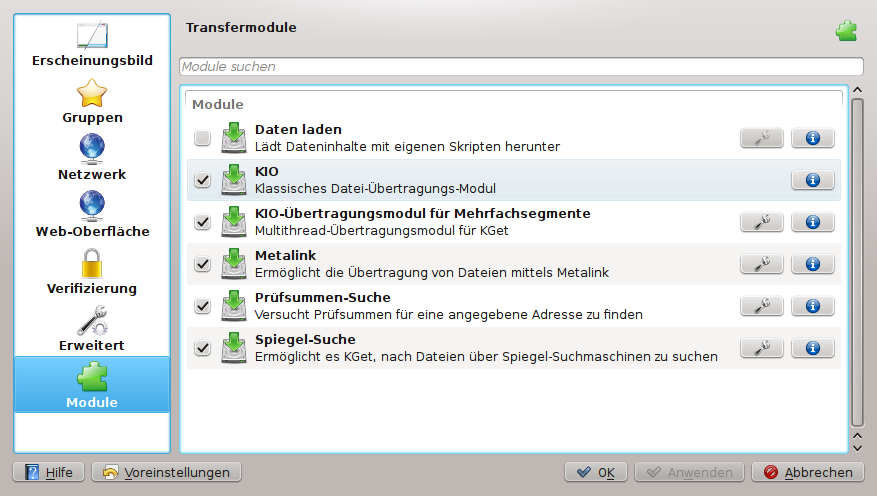
Task: Open the Gruppen settings page
Action: [x=92, y=102]
